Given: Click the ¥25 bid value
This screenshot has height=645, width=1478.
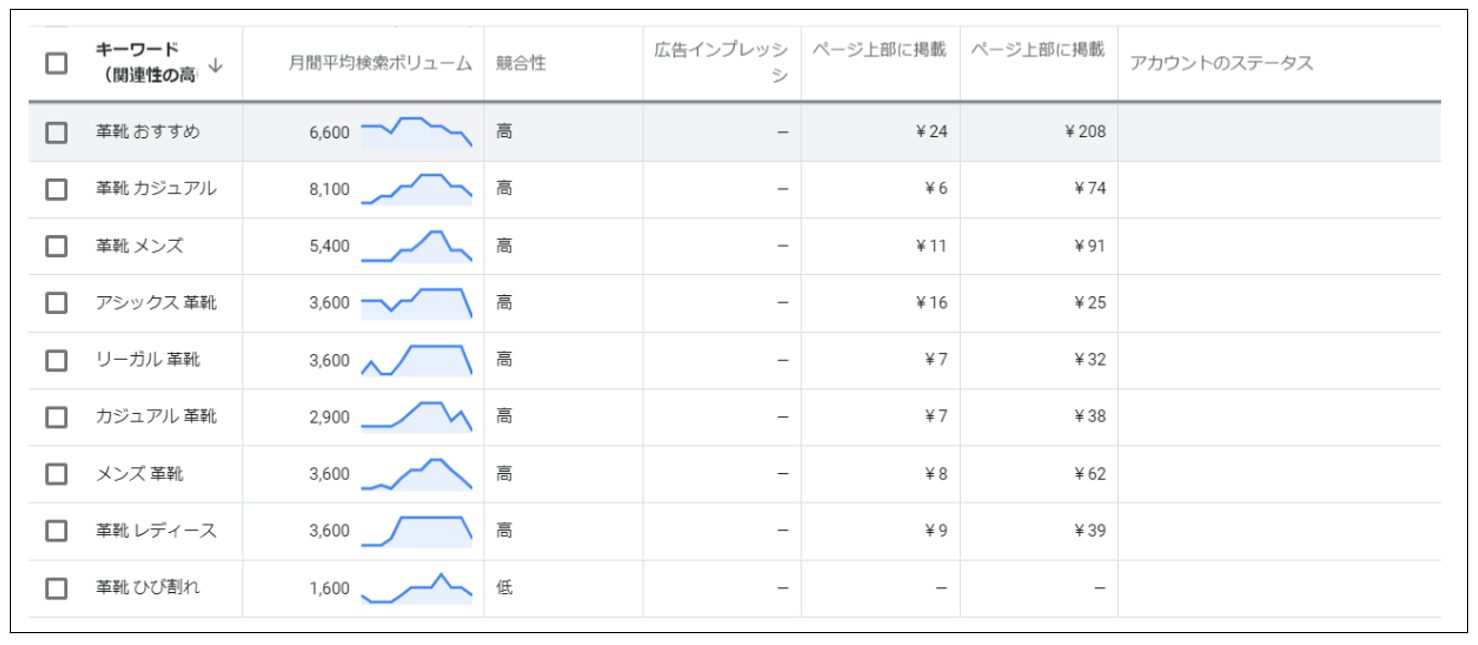Looking at the screenshot, I should pos(1090,303).
